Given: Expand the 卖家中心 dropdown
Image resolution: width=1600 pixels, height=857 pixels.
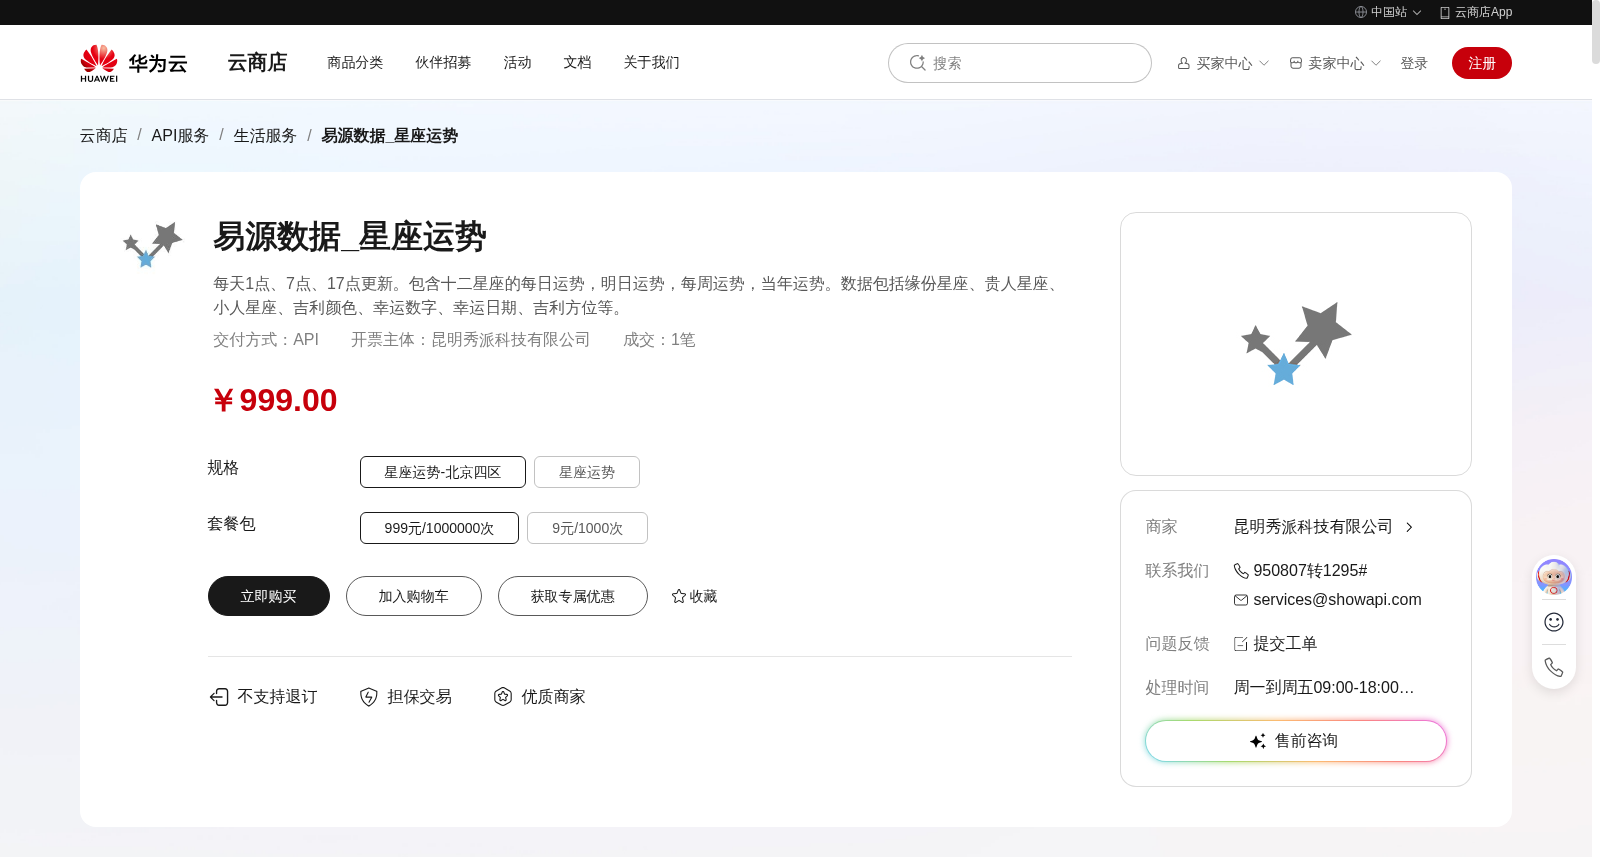Looking at the screenshot, I should pos(1376,63).
